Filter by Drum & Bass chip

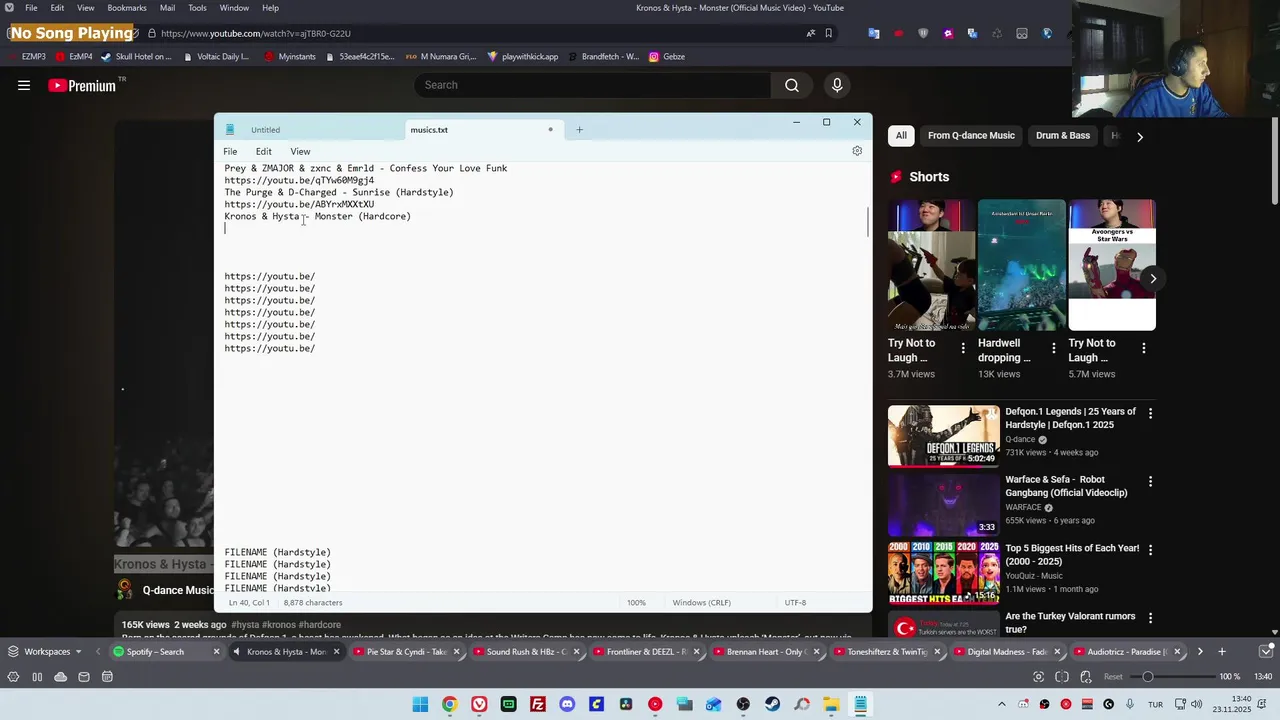coord(1063,136)
